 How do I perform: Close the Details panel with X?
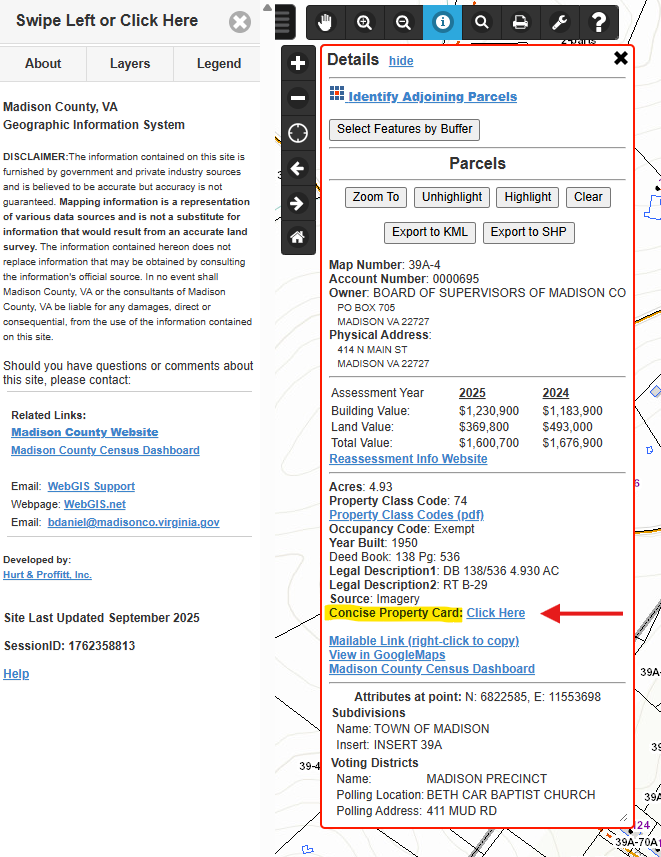pos(621,58)
